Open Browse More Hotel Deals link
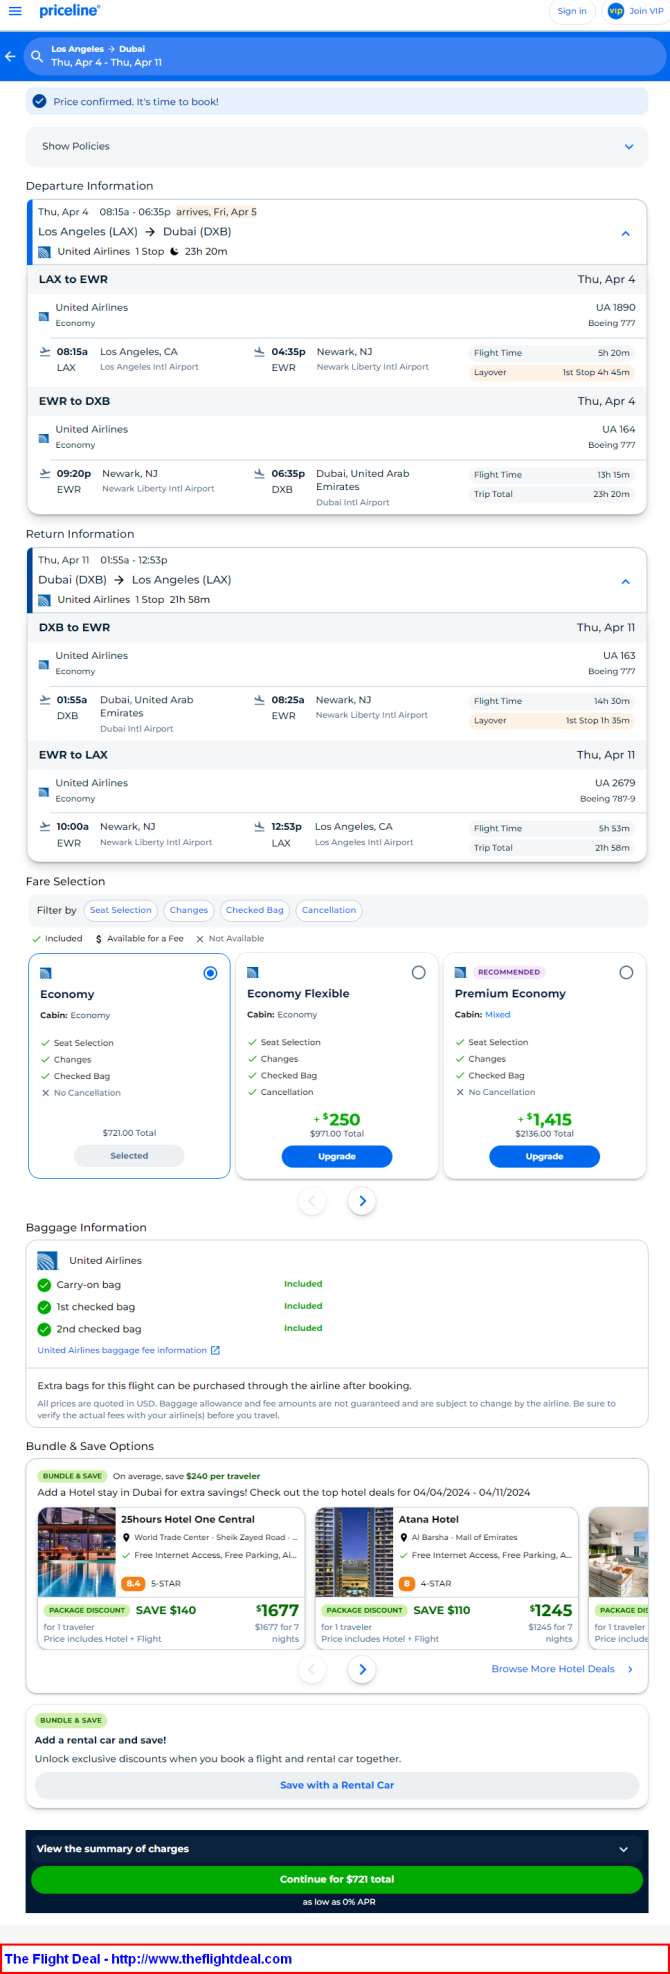The height and width of the screenshot is (1974, 670). (x=553, y=1669)
